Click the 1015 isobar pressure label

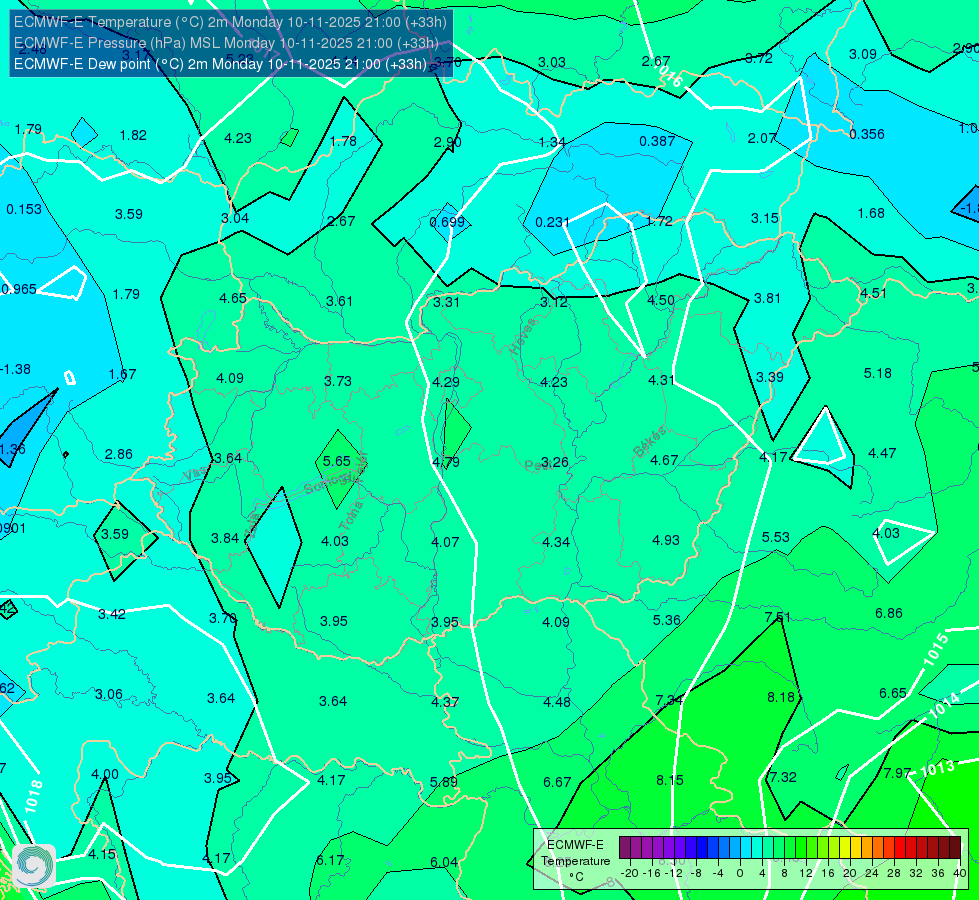[936, 648]
